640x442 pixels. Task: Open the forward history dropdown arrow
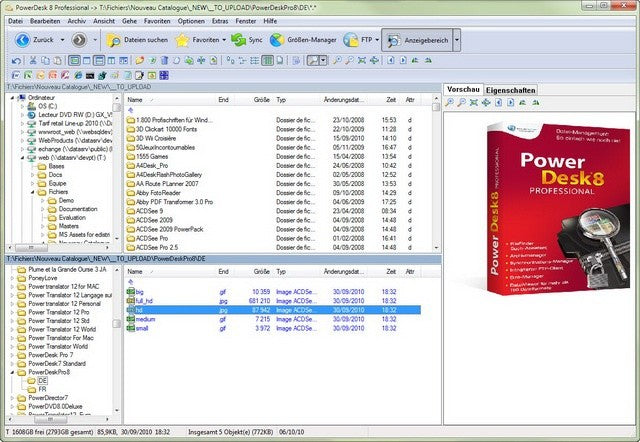coord(95,40)
